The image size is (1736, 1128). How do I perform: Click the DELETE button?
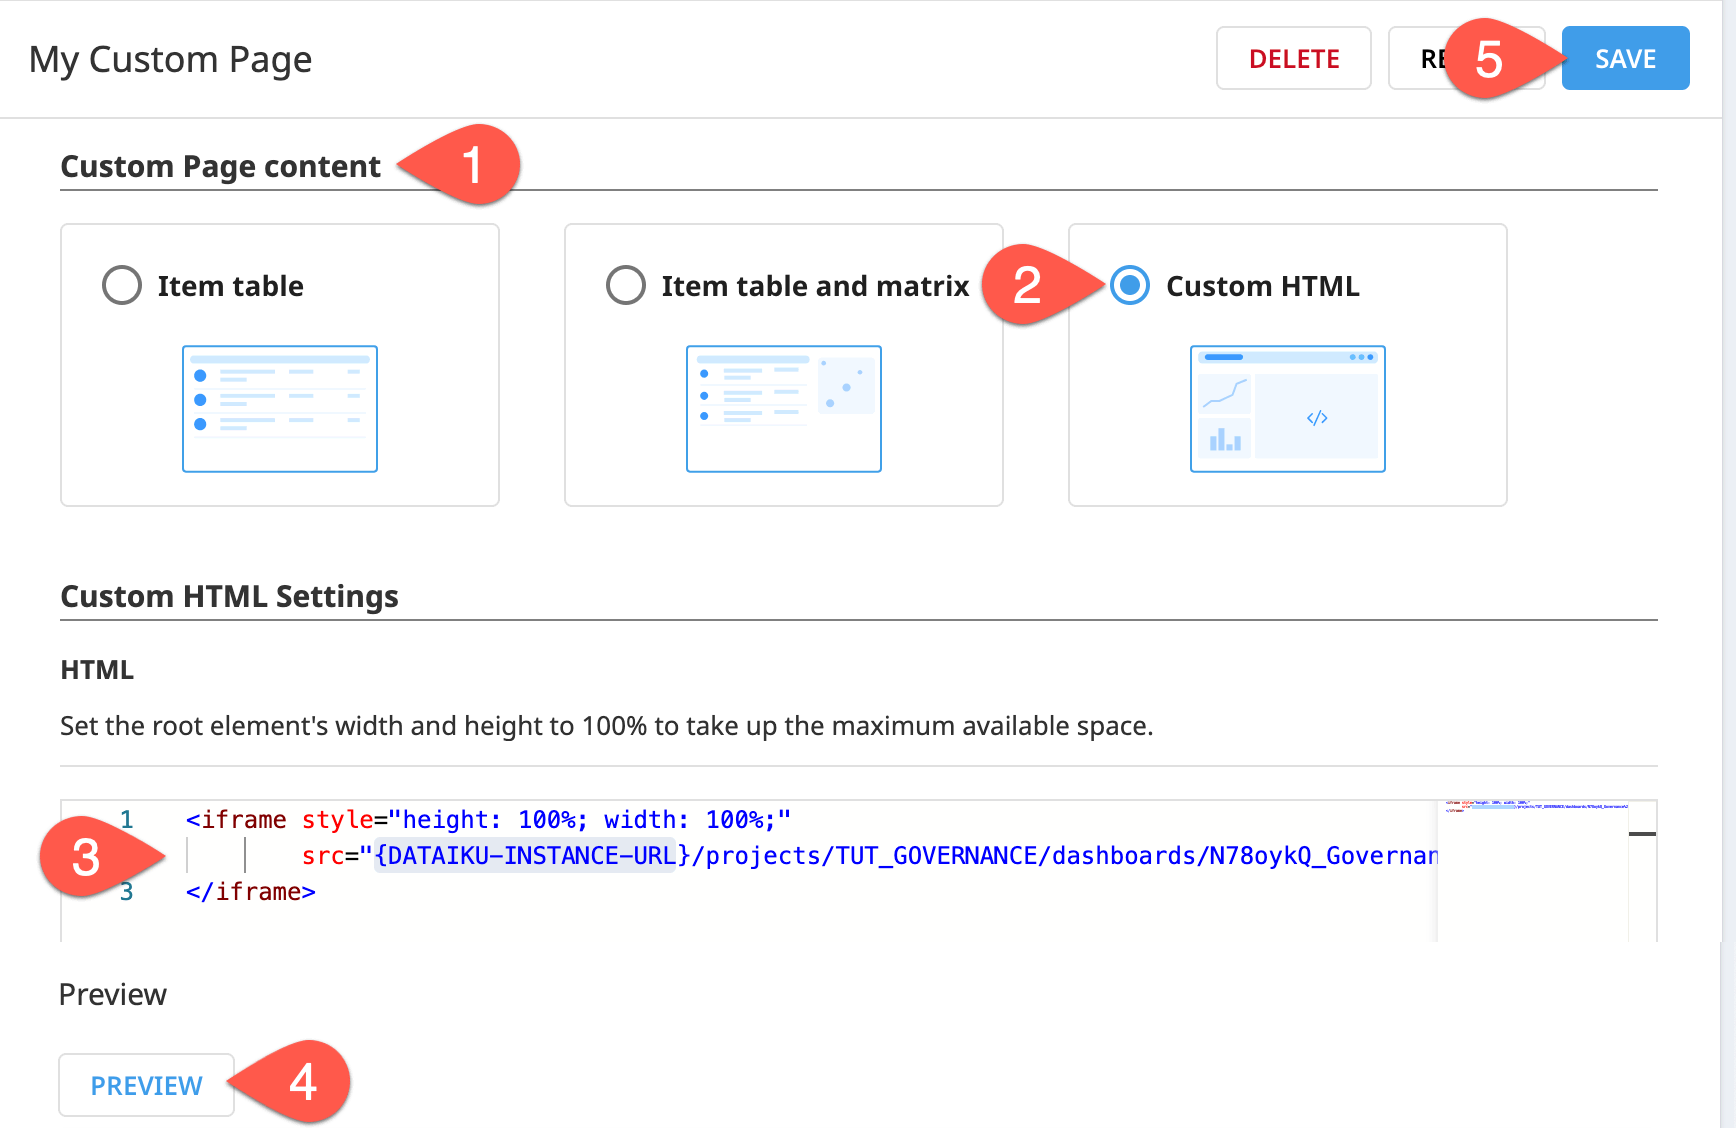point(1294,59)
